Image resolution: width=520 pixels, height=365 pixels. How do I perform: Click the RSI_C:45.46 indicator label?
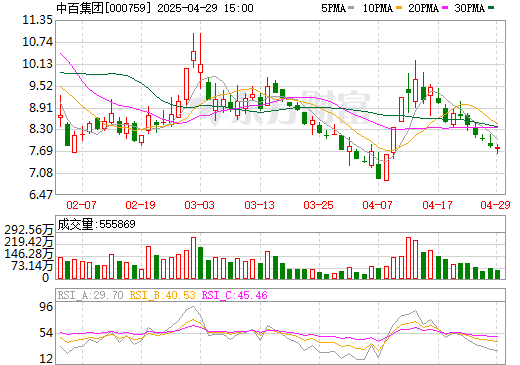tap(235, 295)
